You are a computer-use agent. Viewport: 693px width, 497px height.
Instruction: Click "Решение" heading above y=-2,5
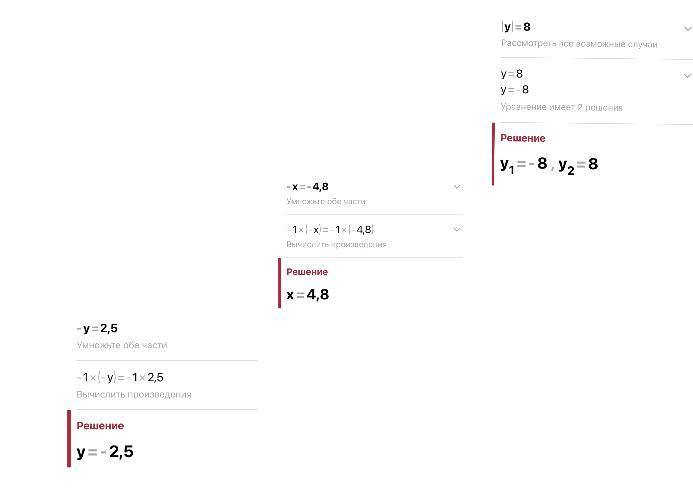tap(100, 425)
